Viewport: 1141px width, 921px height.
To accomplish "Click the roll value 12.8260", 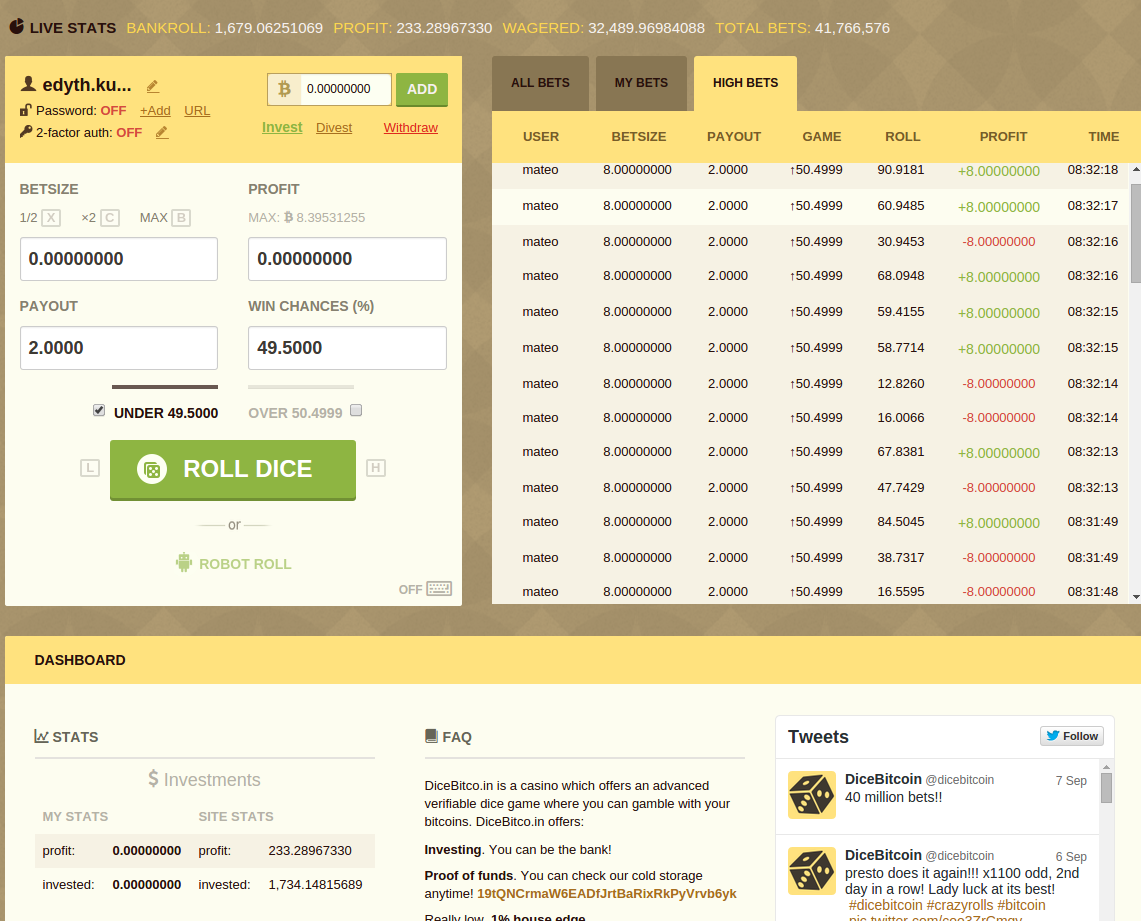I will [901, 383].
